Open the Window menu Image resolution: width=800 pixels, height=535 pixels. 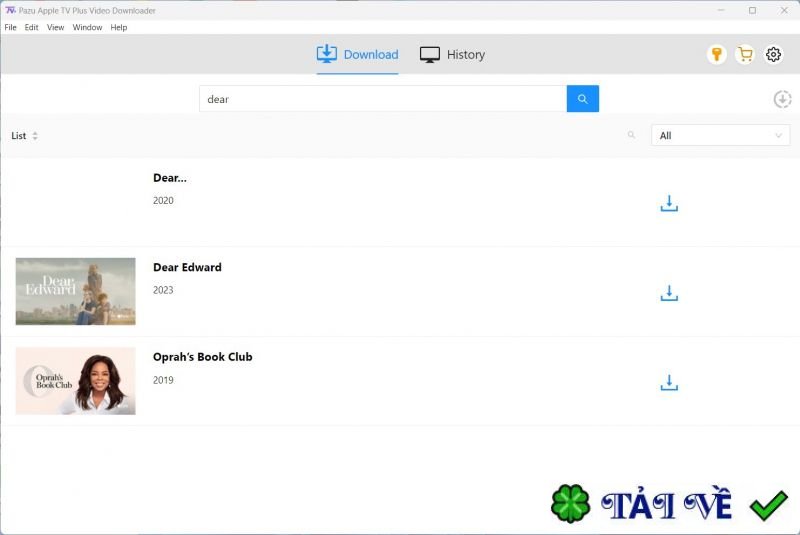click(x=87, y=27)
